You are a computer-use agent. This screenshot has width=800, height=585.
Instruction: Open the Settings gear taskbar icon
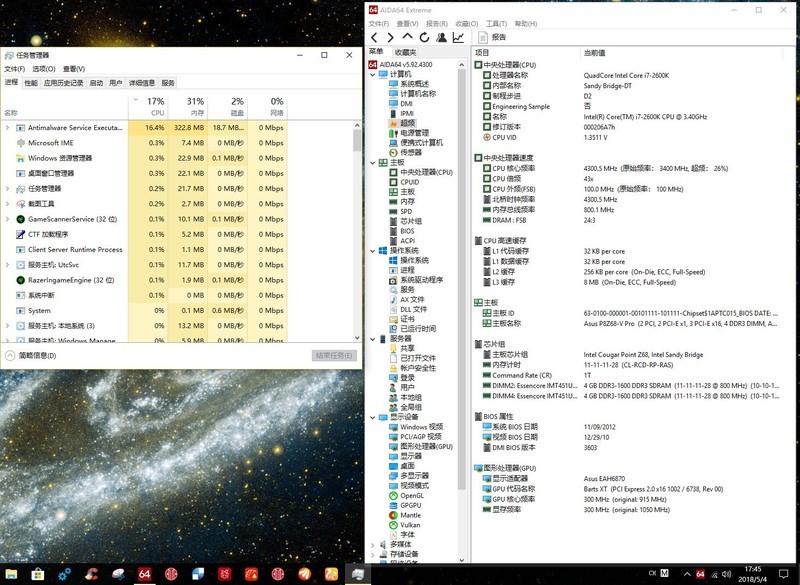tap(64, 574)
